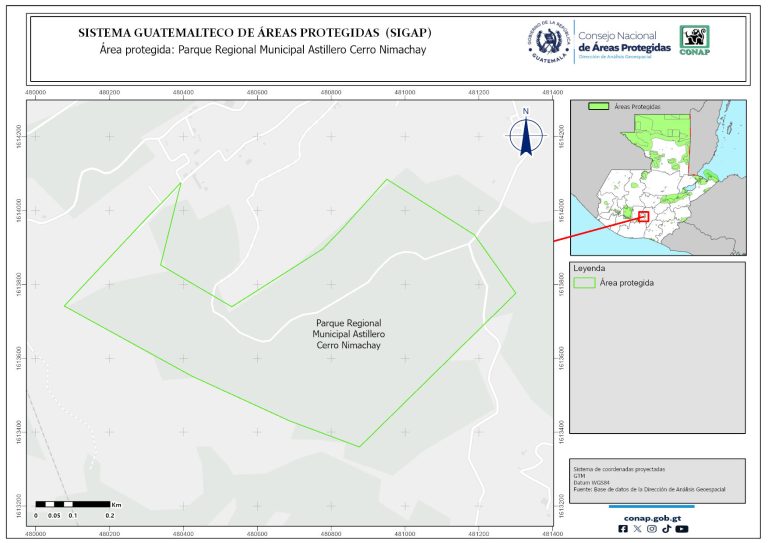This screenshot has height=543, width=768.
Task: Click the map scale bar
Action: 73,504
